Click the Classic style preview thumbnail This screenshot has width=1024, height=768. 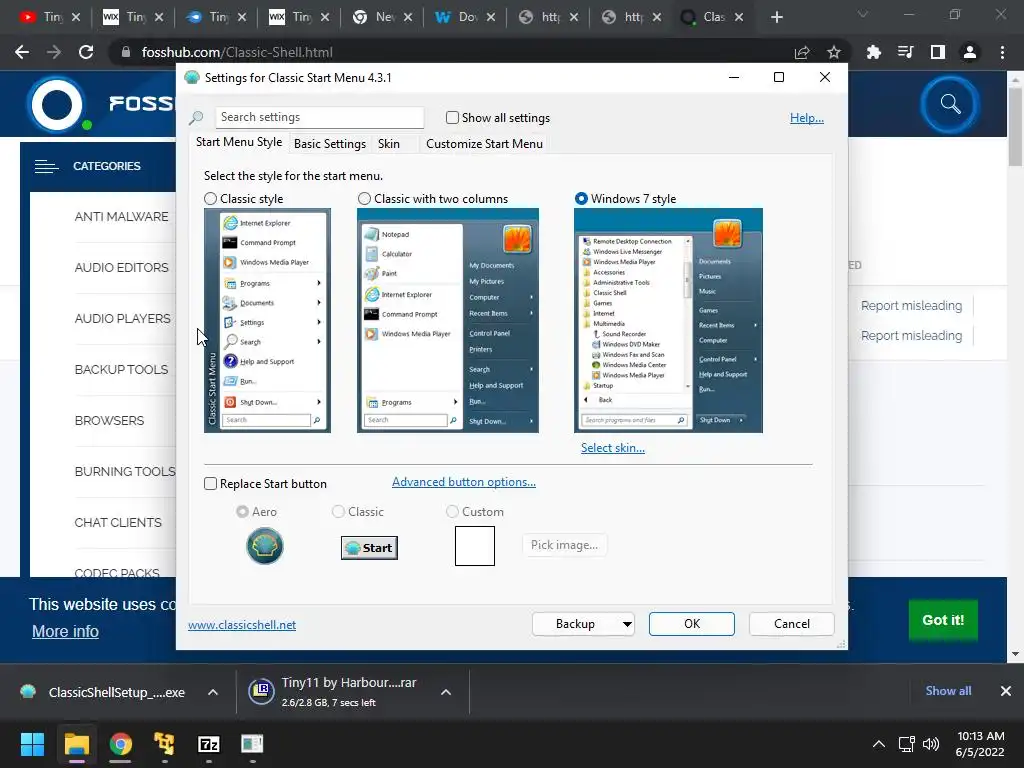click(267, 320)
